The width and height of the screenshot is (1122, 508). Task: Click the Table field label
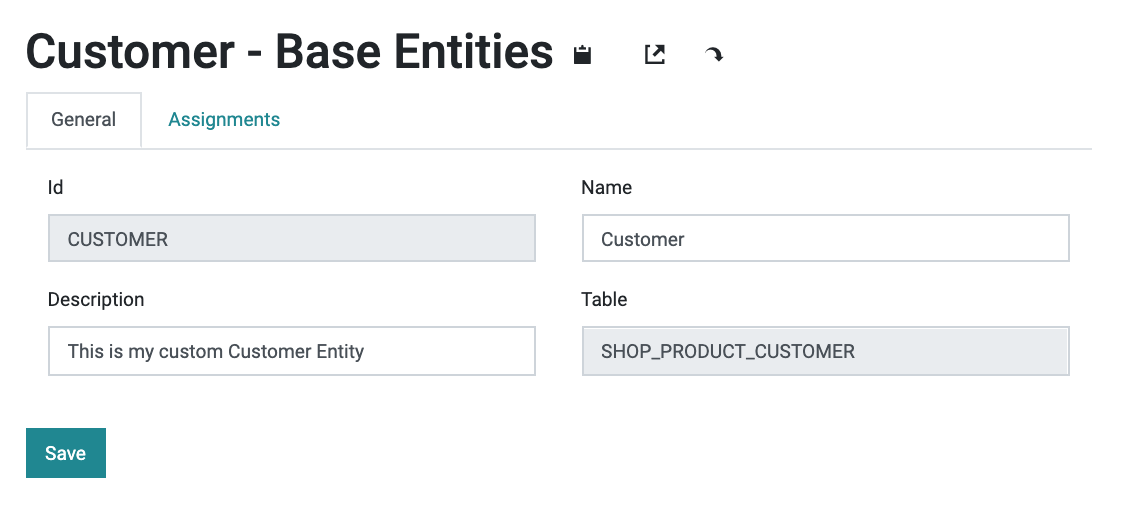(604, 299)
